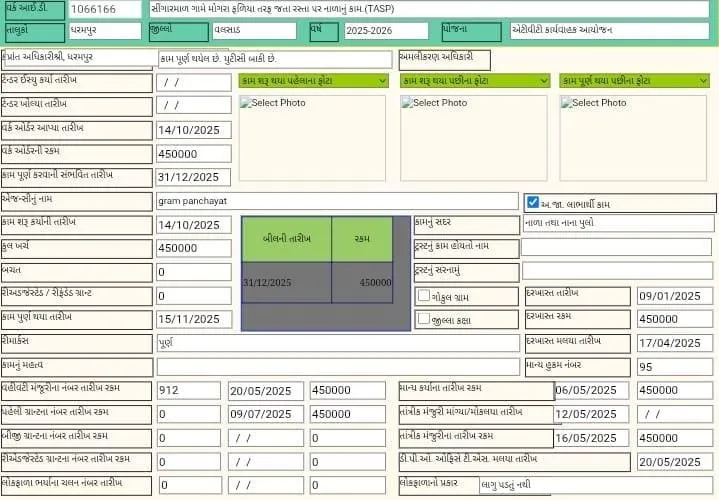Click the empty trust address field
This screenshot has width=719, height=500.
(617, 271)
